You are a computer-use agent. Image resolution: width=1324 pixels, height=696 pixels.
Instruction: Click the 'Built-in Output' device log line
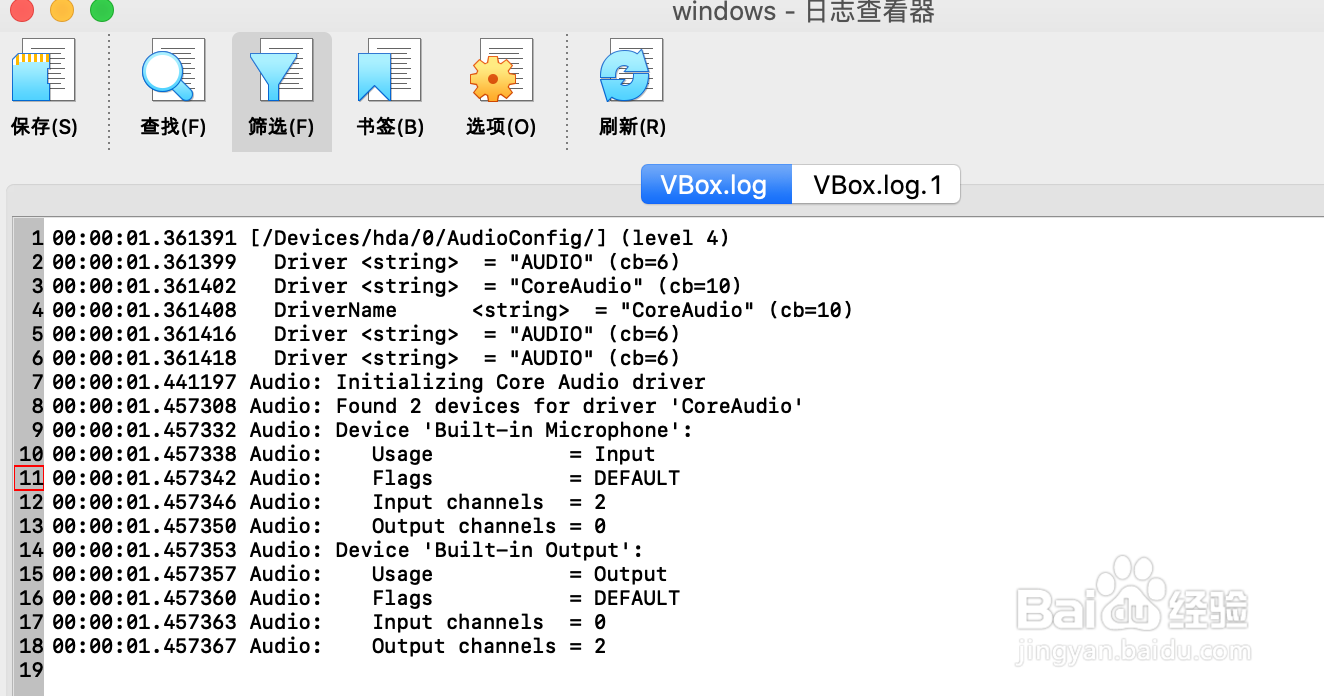(348, 550)
